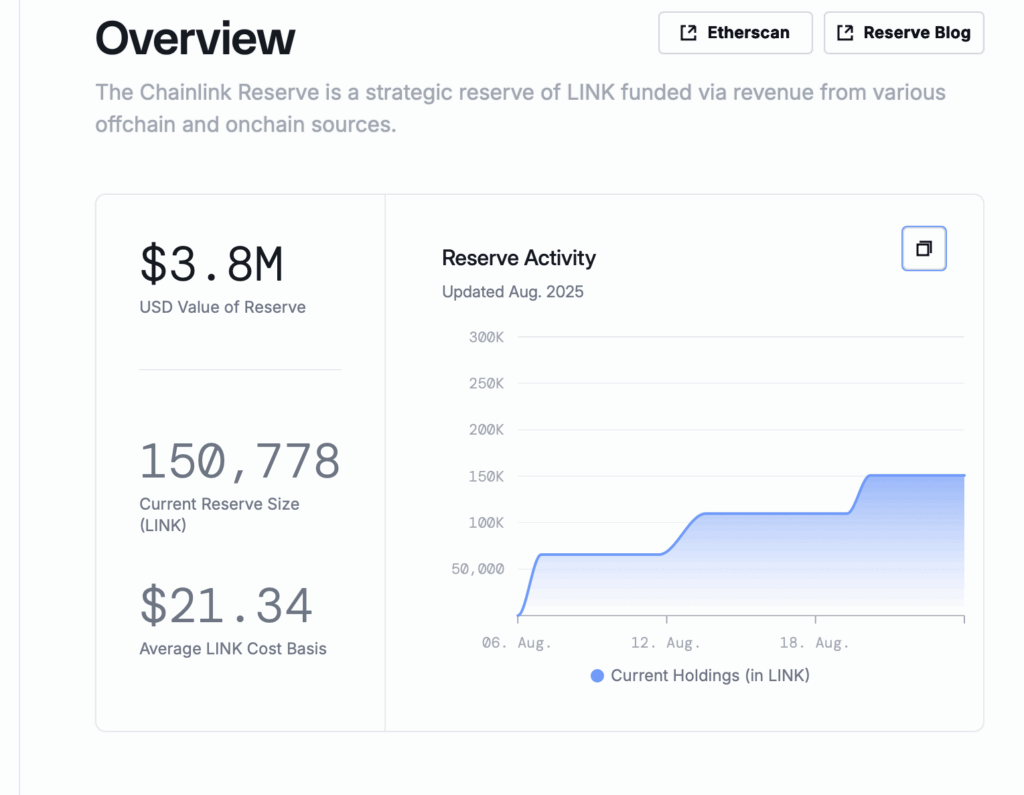Click the 300K y-axis label
The width and height of the screenshot is (1024, 795).
tap(487, 337)
